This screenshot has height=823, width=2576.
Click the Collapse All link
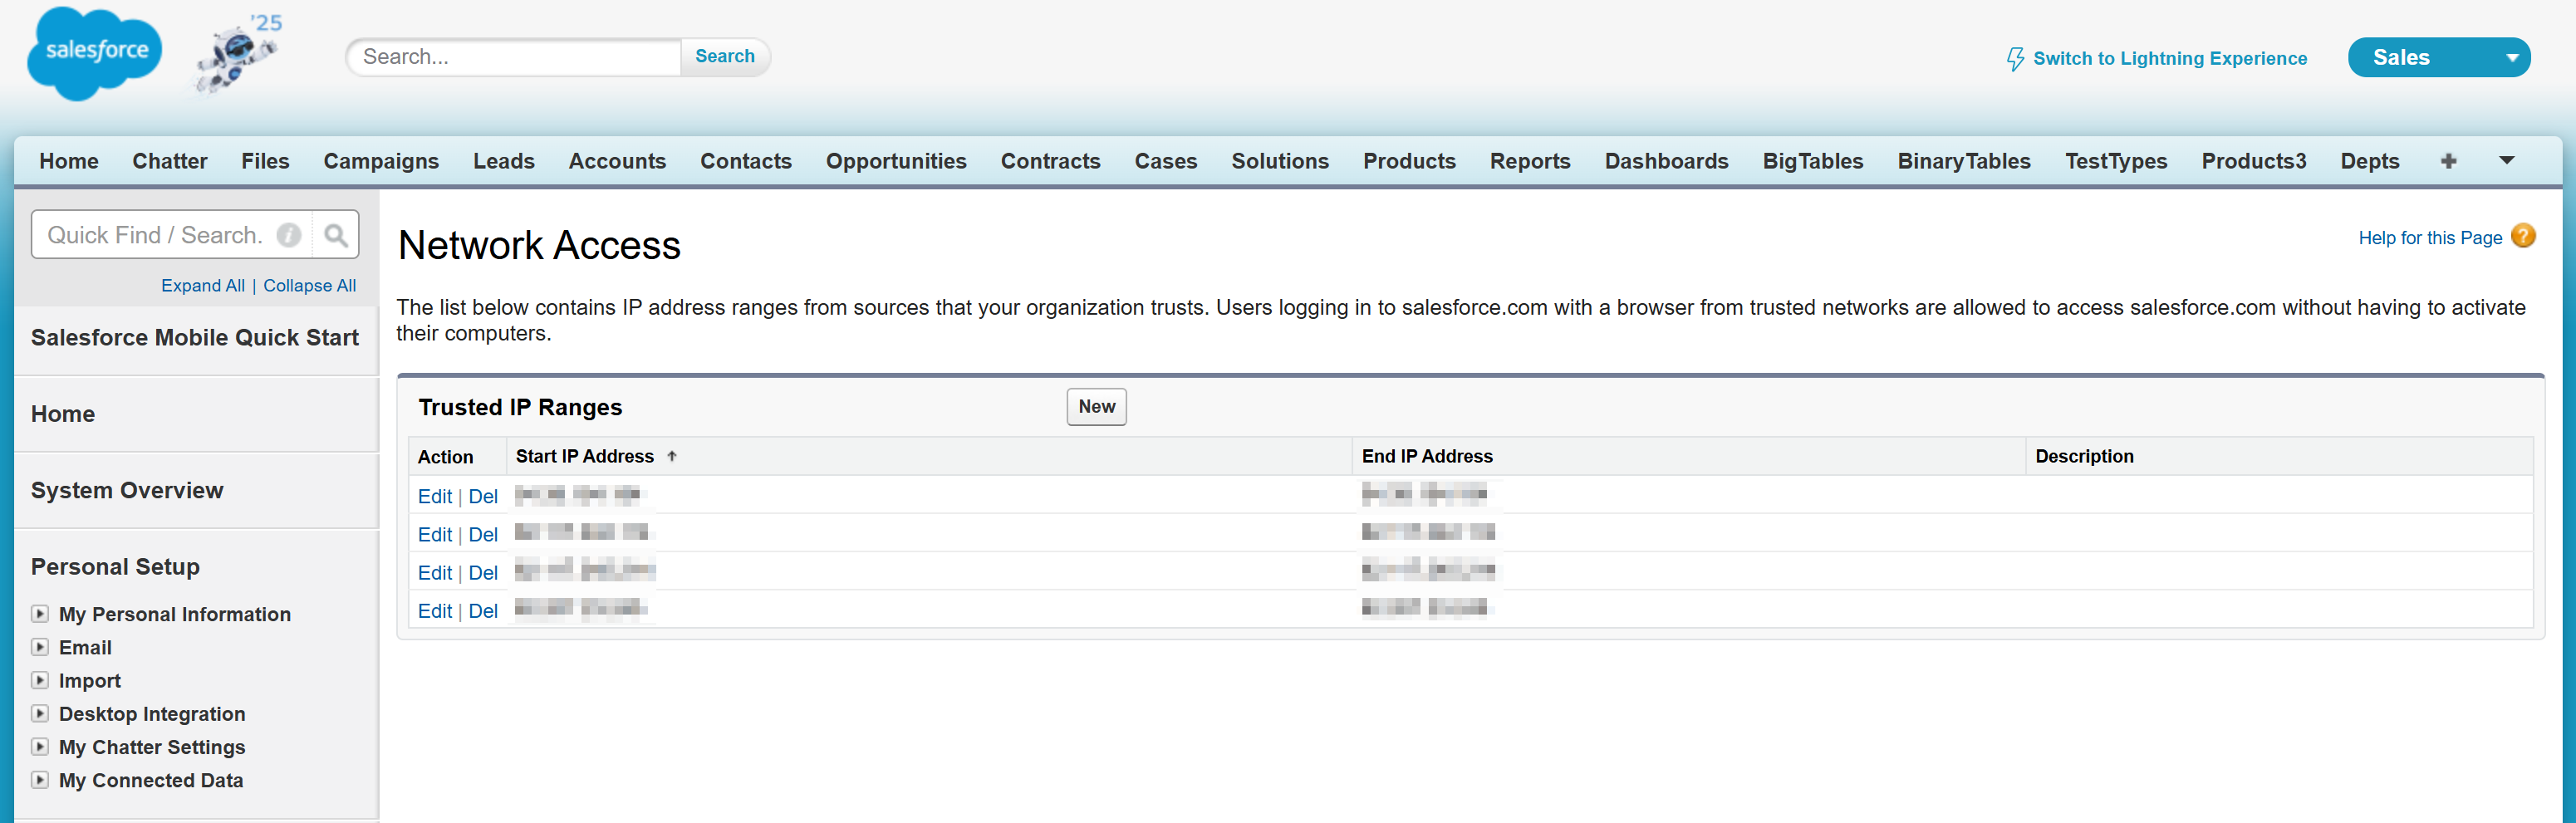pos(310,286)
